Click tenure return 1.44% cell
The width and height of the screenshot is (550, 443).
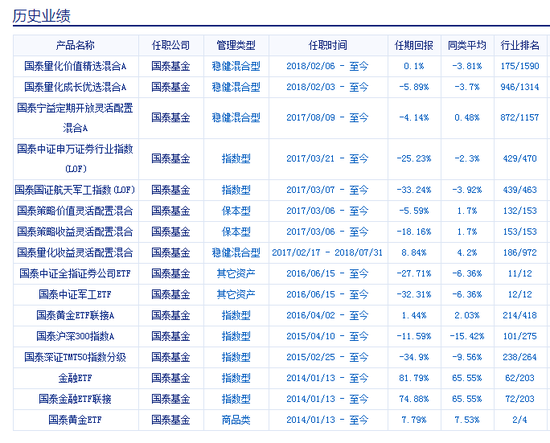[414, 315]
